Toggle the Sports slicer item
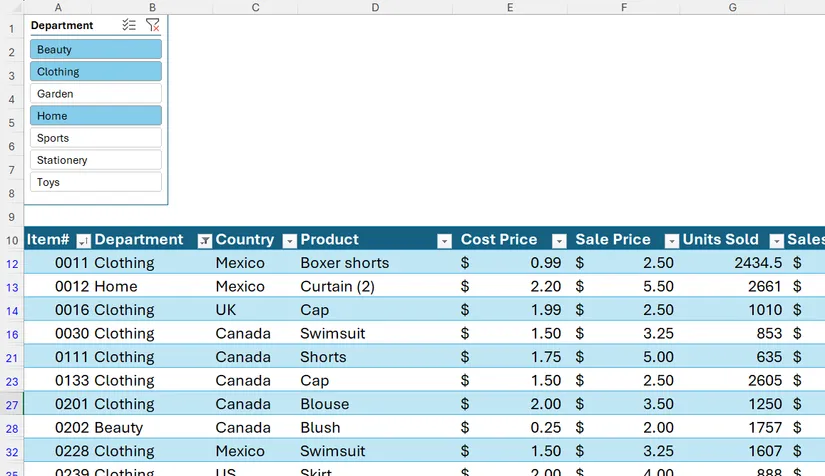This screenshot has width=825, height=476. point(96,138)
